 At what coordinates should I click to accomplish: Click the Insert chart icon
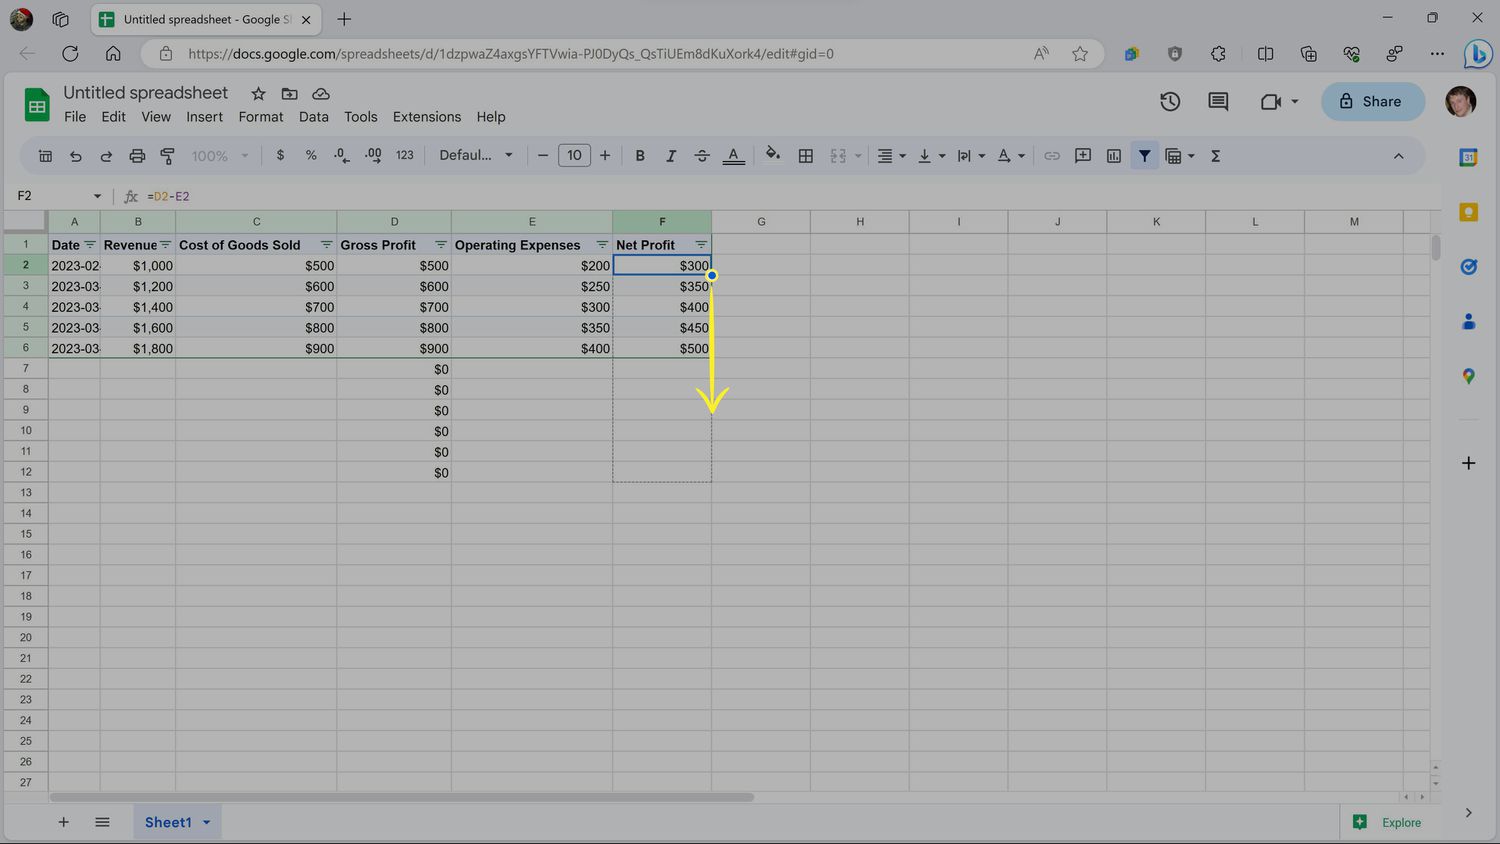click(1113, 156)
